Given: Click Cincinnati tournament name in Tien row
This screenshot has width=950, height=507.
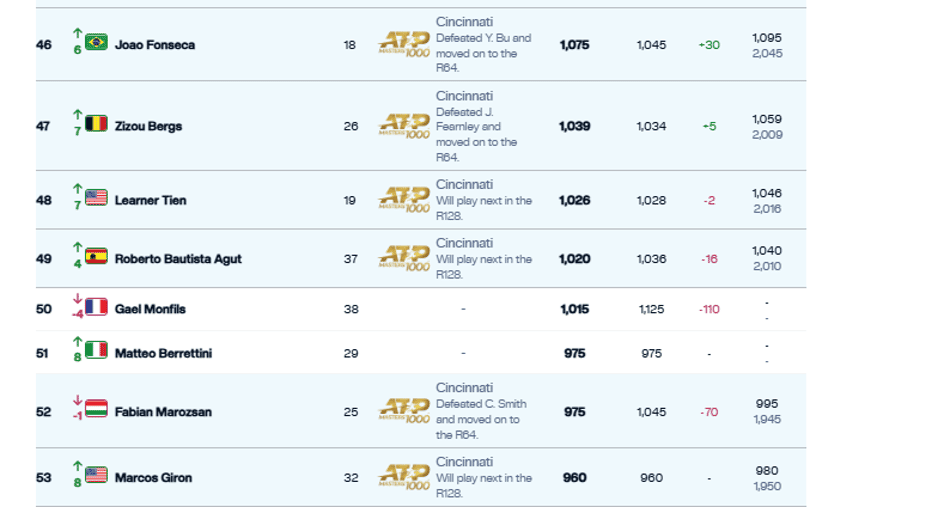Looking at the screenshot, I should (x=465, y=184).
